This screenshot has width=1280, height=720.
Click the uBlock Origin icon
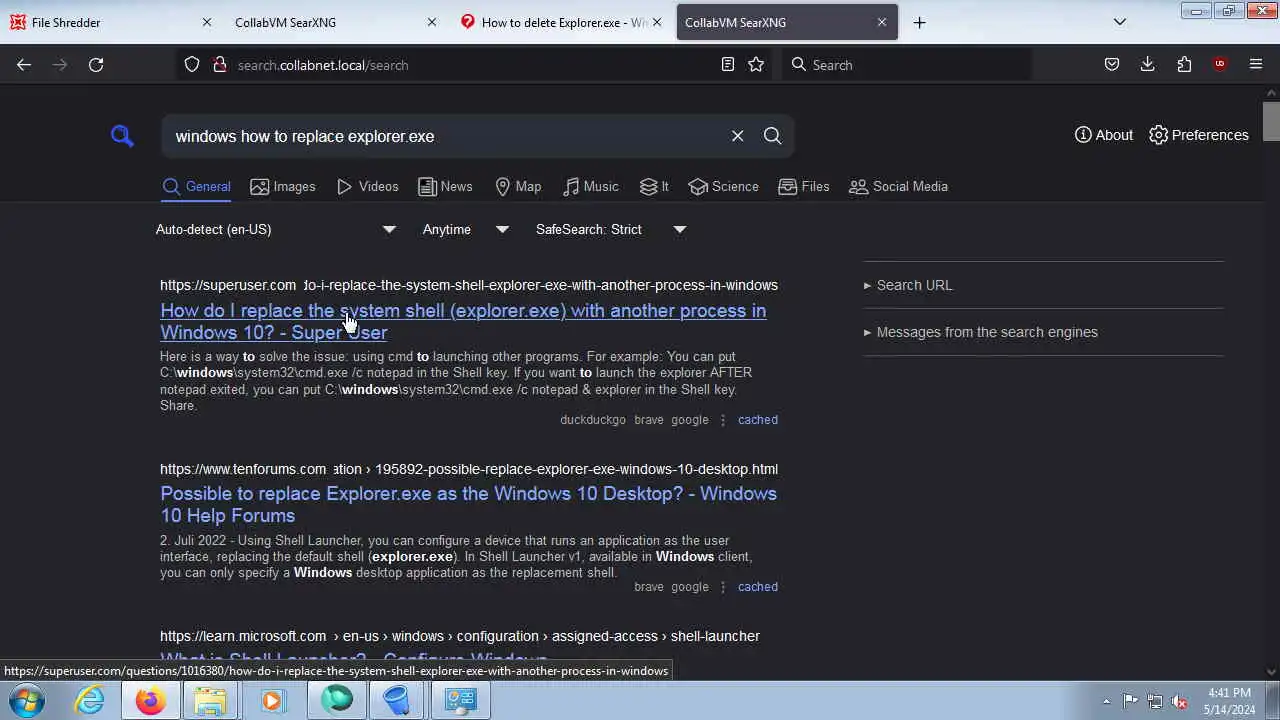click(x=1220, y=65)
